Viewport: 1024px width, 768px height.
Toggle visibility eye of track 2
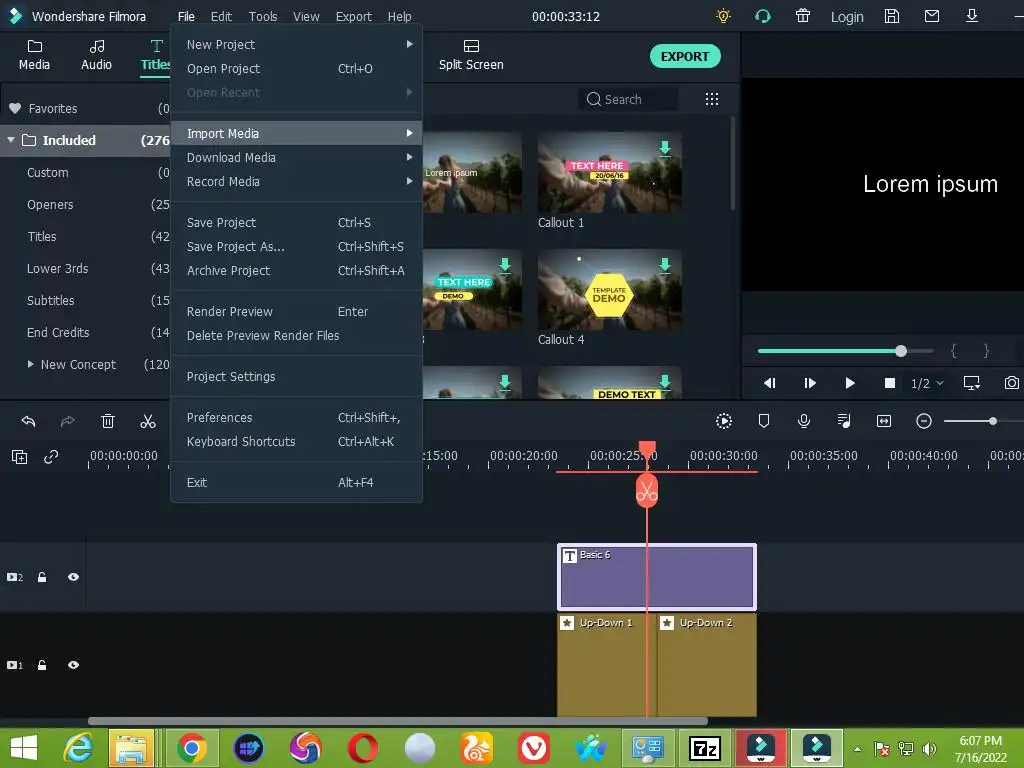(73, 577)
